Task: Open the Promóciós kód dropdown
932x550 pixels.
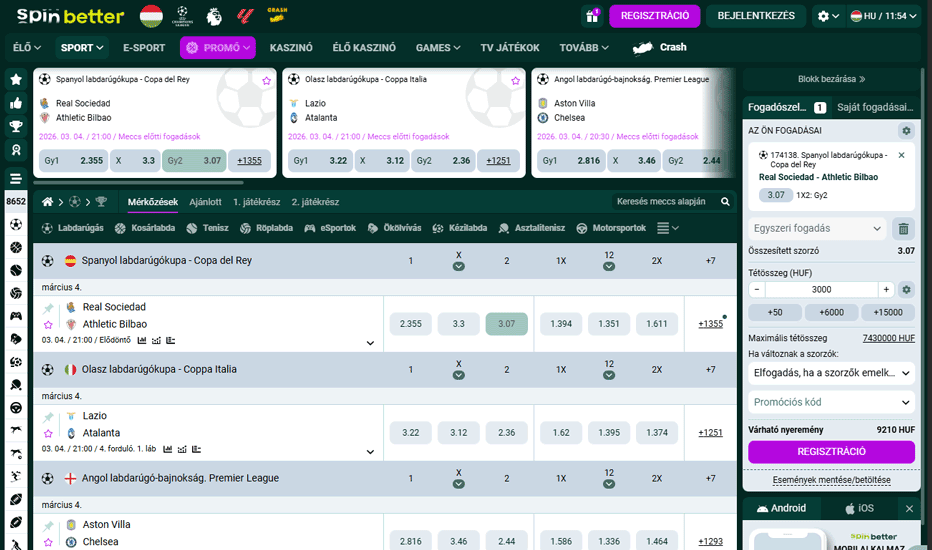Action: (x=831, y=403)
